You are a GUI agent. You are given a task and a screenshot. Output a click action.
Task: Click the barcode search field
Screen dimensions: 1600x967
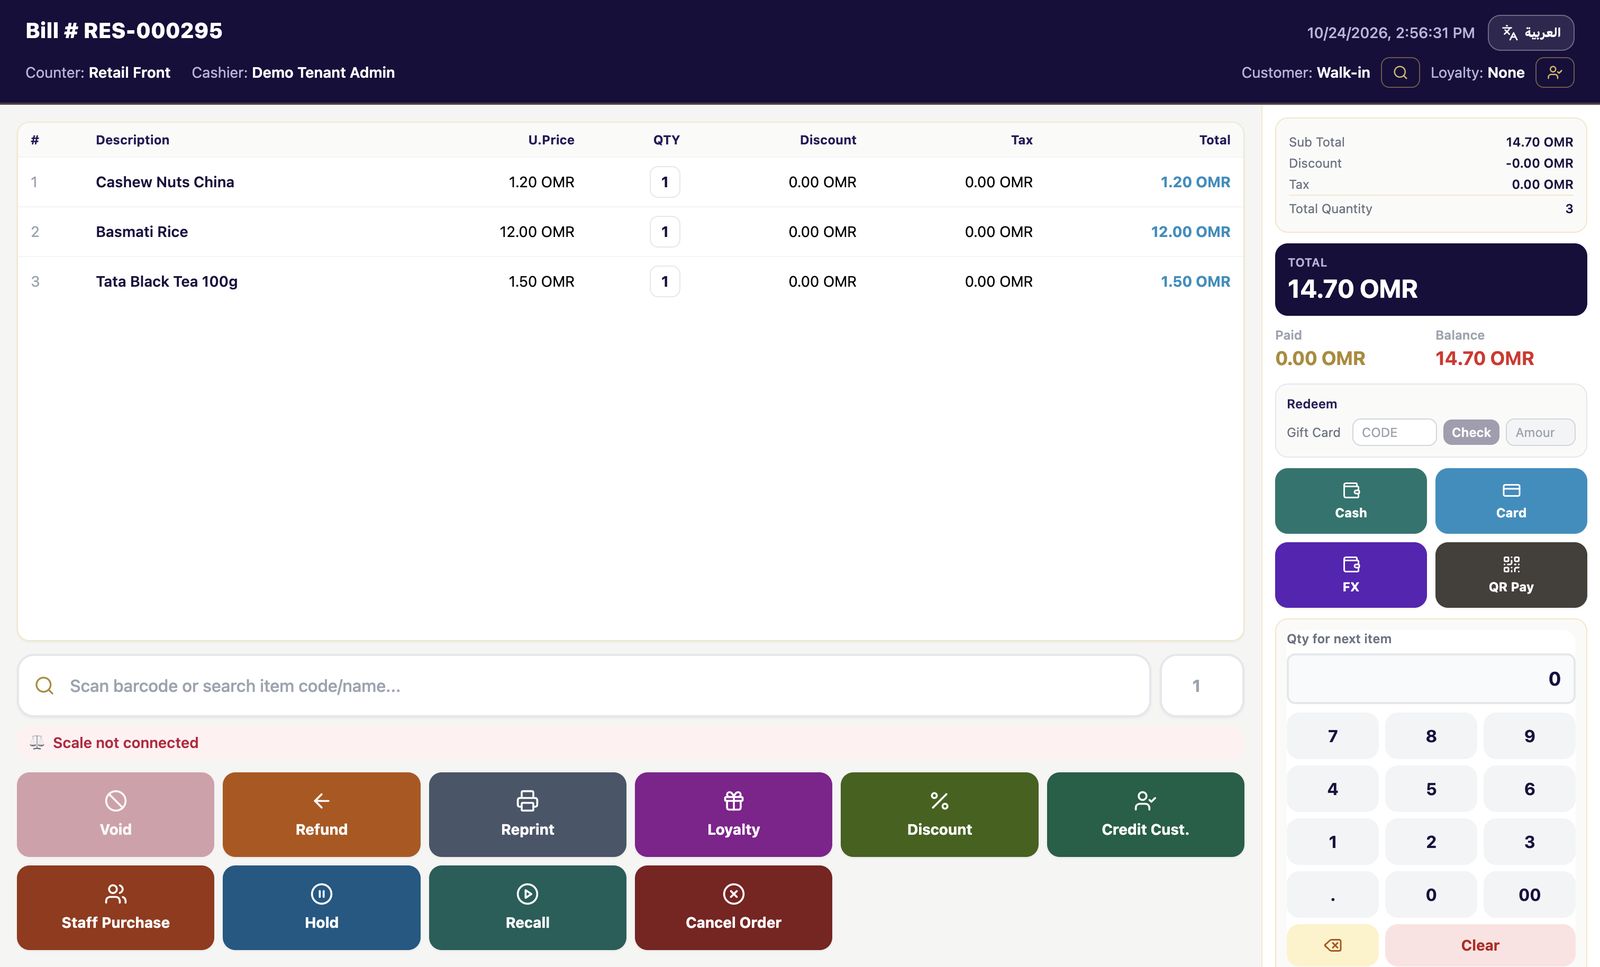click(x=584, y=686)
